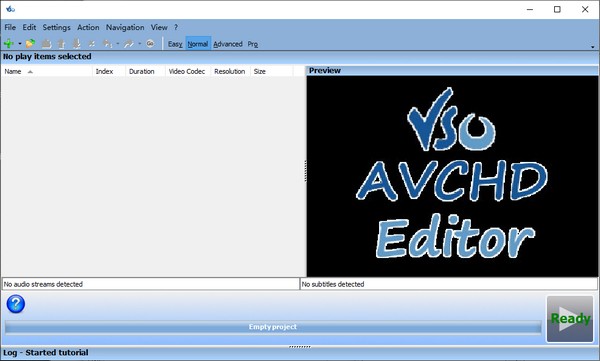This screenshot has width=600, height=361.
Task: Click the Ready start button
Action: tap(570, 319)
